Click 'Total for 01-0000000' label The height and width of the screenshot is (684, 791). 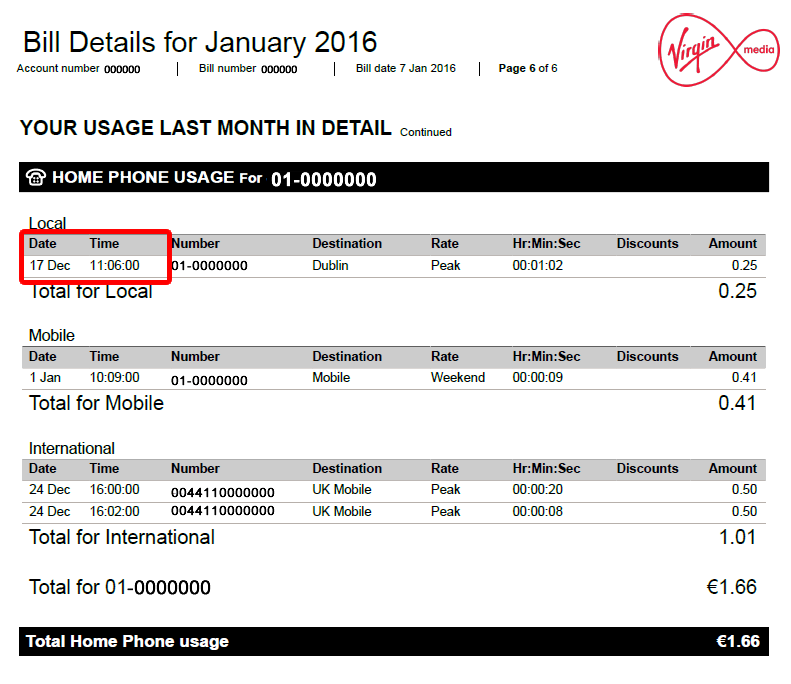click(120, 588)
